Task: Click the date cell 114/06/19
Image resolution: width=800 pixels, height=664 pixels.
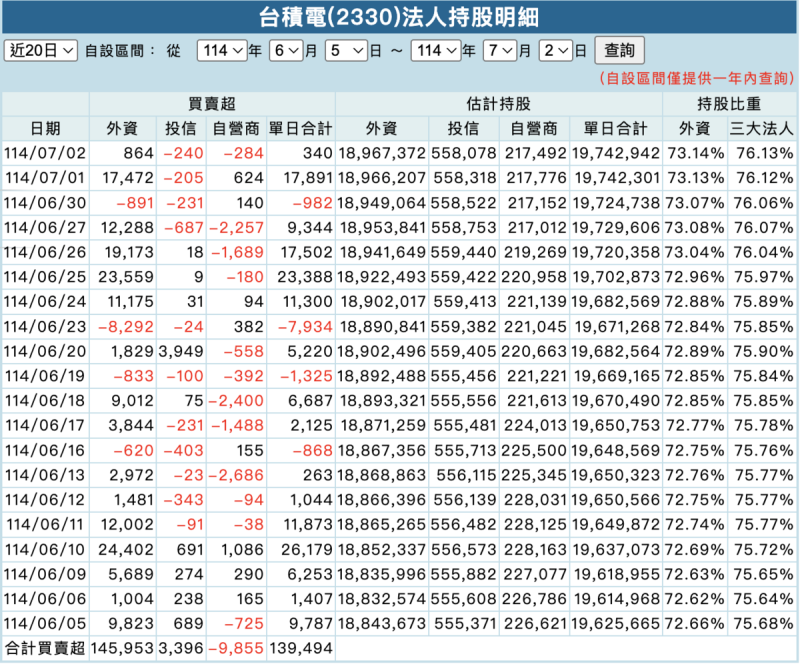Action: click(x=45, y=376)
